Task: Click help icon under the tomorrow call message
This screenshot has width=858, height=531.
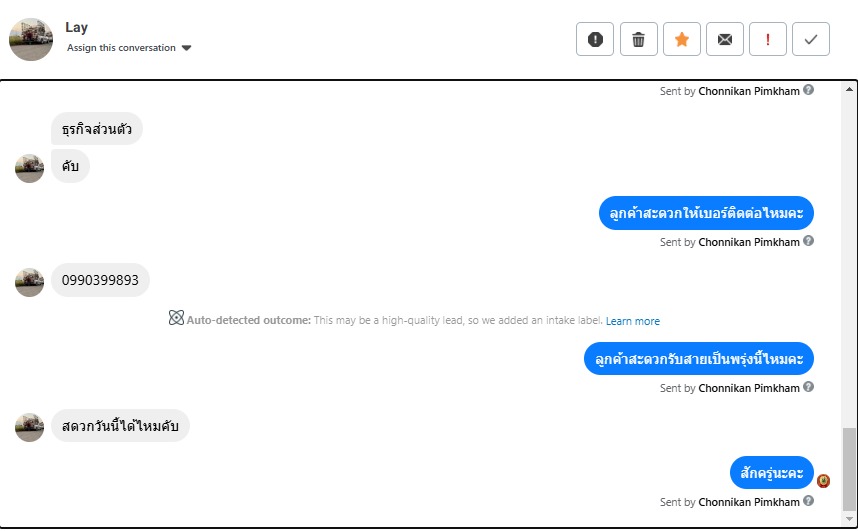Action: click(809, 387)
